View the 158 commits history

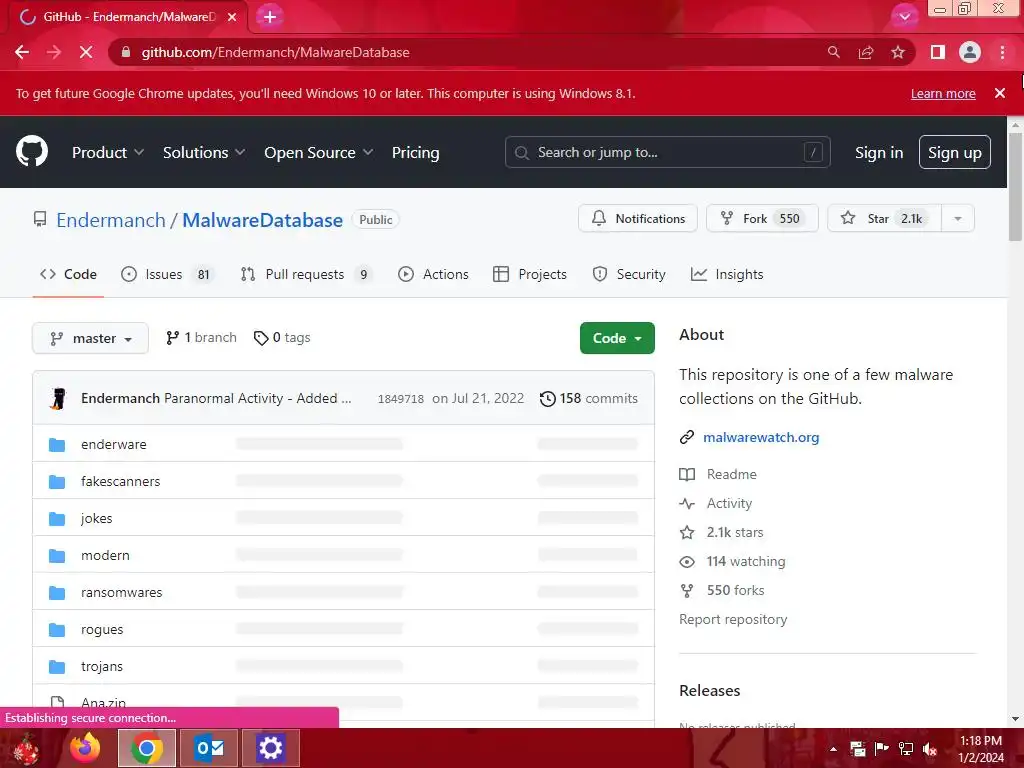point(589,398)
